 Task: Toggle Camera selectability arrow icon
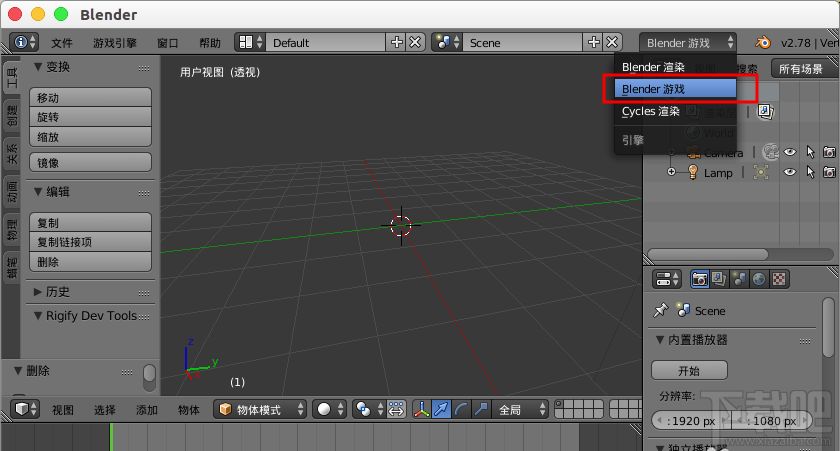point(810,152)
